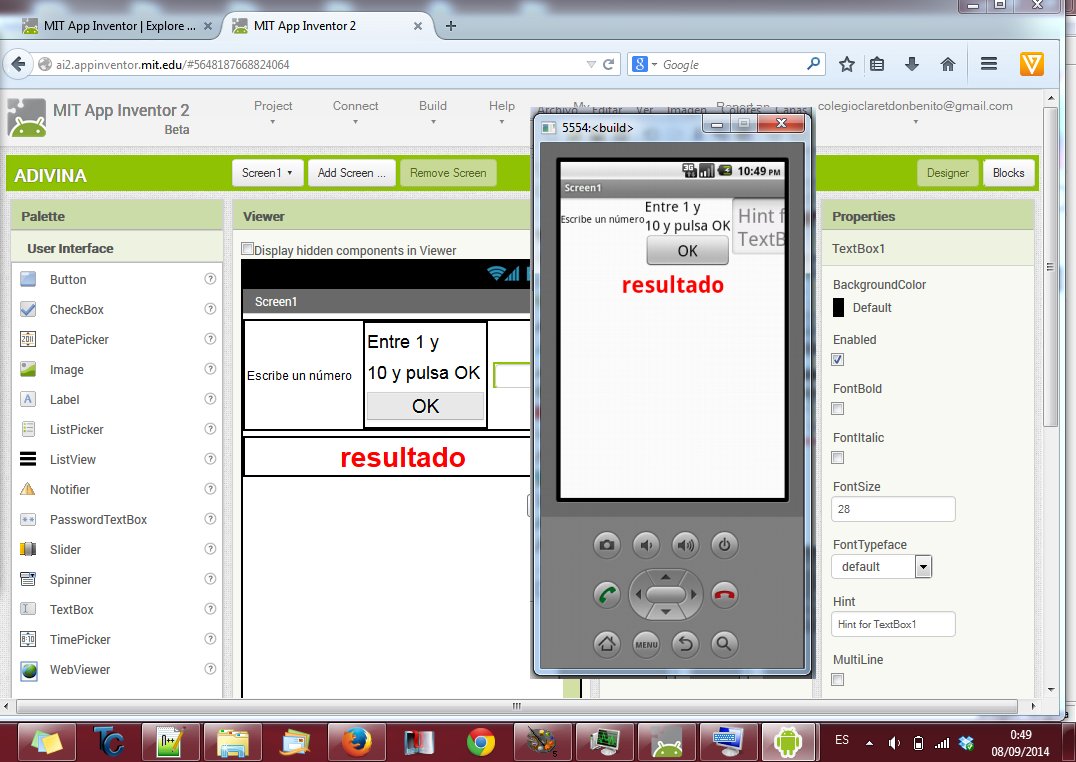Uncheck the Enabled property checkbox
Screen dimensions: 1076x762
(x=838, y=360)
